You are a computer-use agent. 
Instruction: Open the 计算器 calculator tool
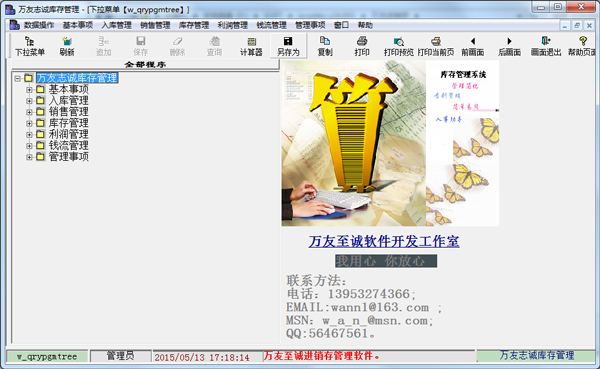[x=251, y=46]
